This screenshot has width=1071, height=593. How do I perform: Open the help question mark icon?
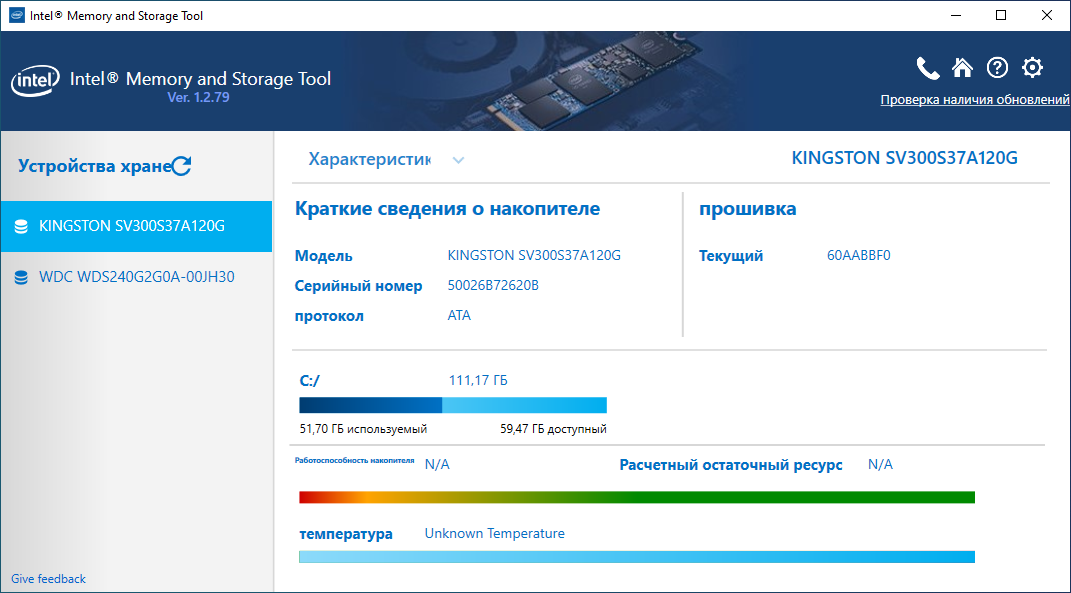tap(997, 68)
